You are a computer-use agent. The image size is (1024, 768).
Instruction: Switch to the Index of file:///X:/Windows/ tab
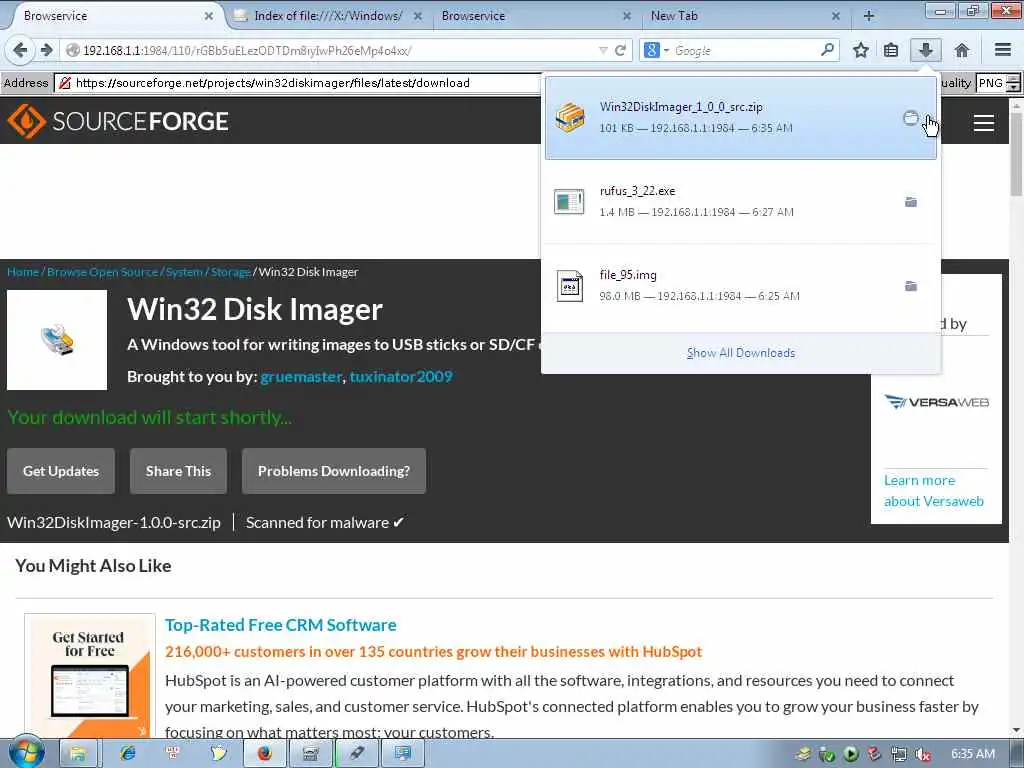coord(328,16)
